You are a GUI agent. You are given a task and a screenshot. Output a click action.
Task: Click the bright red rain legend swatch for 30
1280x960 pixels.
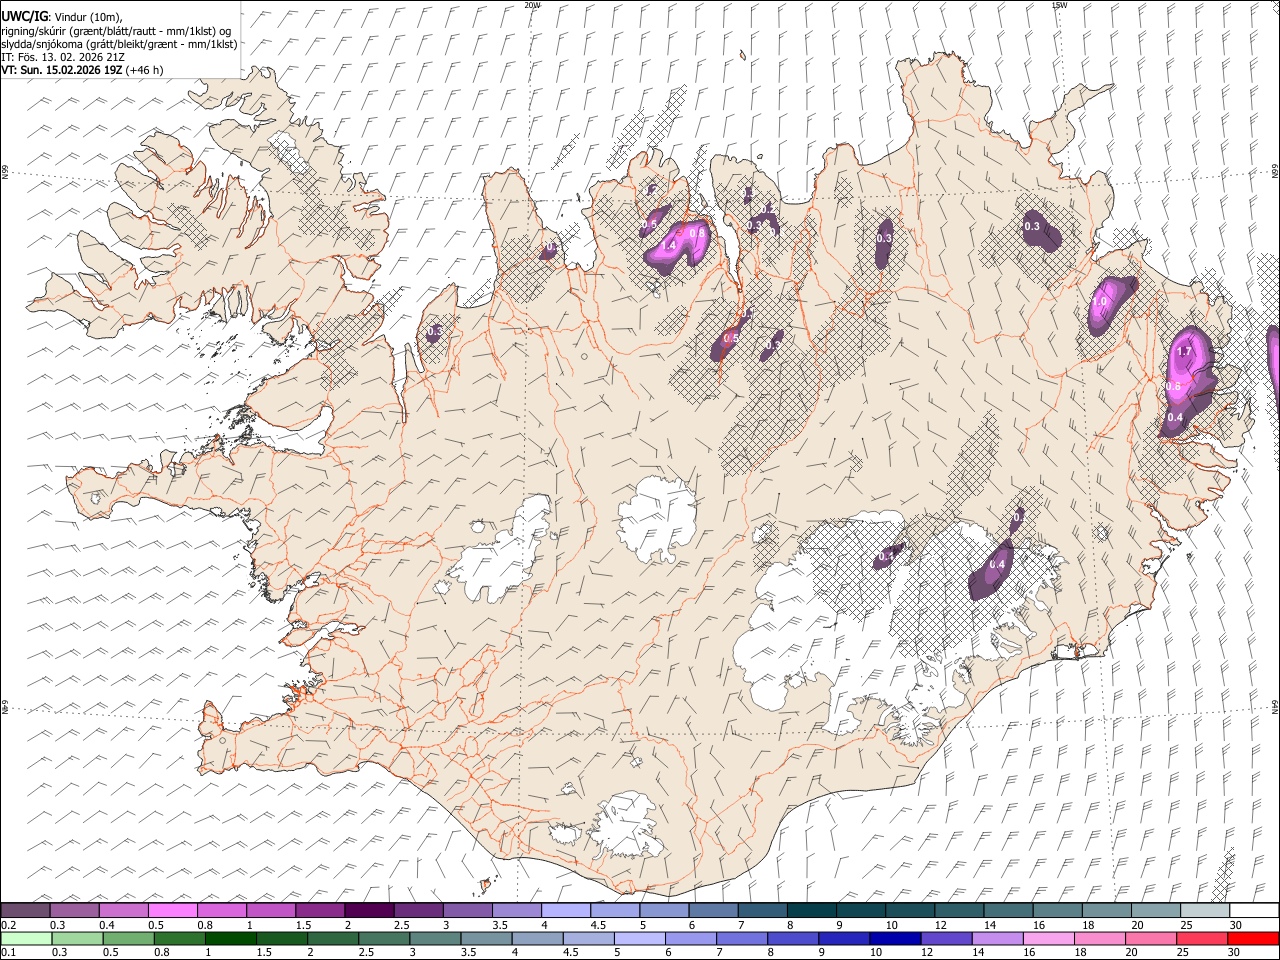[1253, 939]
